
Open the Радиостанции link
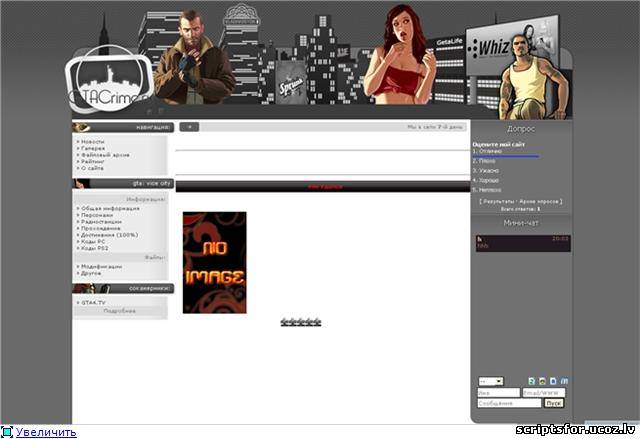(101, 222)
